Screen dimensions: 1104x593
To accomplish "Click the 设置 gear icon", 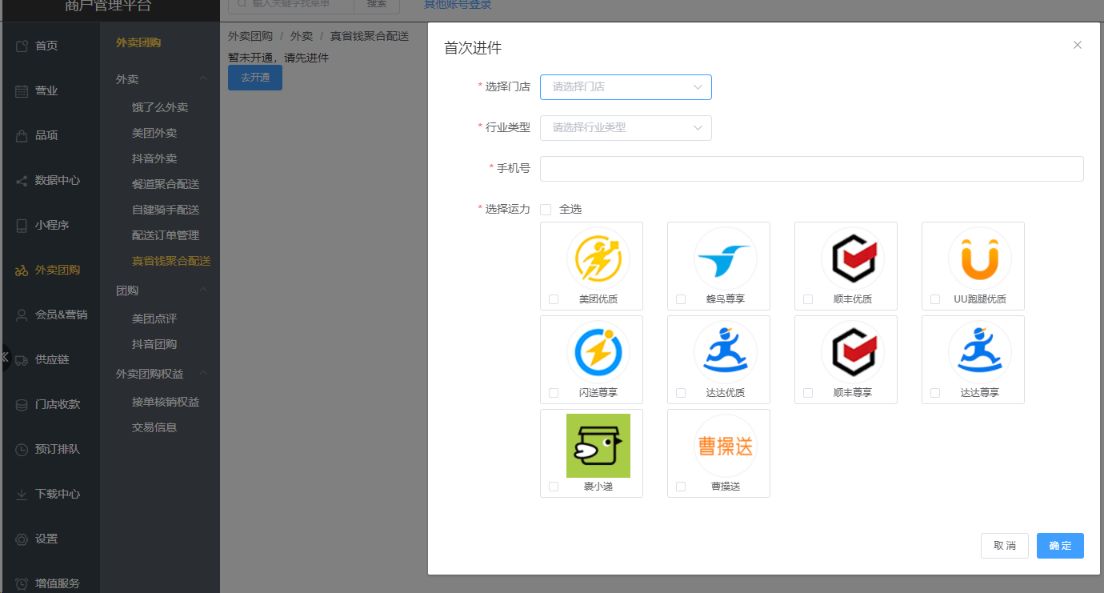I will (22, 539).
